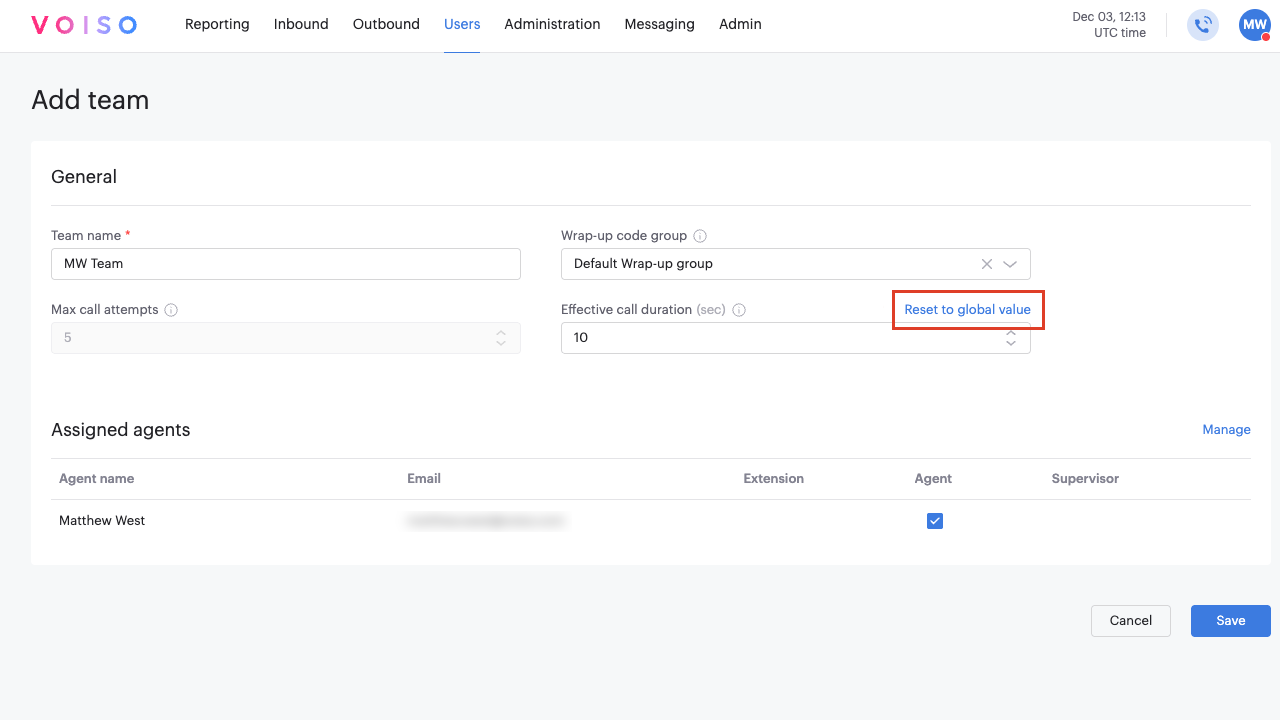
Task: Decrease Effective call duration with down arrow
Action: [x=1011, y=344]
